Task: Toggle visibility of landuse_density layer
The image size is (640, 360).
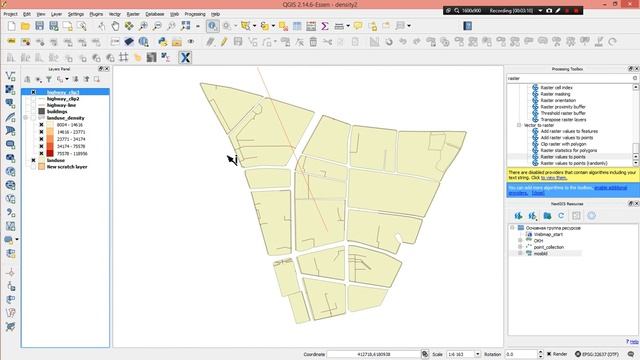Action: [33, 118]
